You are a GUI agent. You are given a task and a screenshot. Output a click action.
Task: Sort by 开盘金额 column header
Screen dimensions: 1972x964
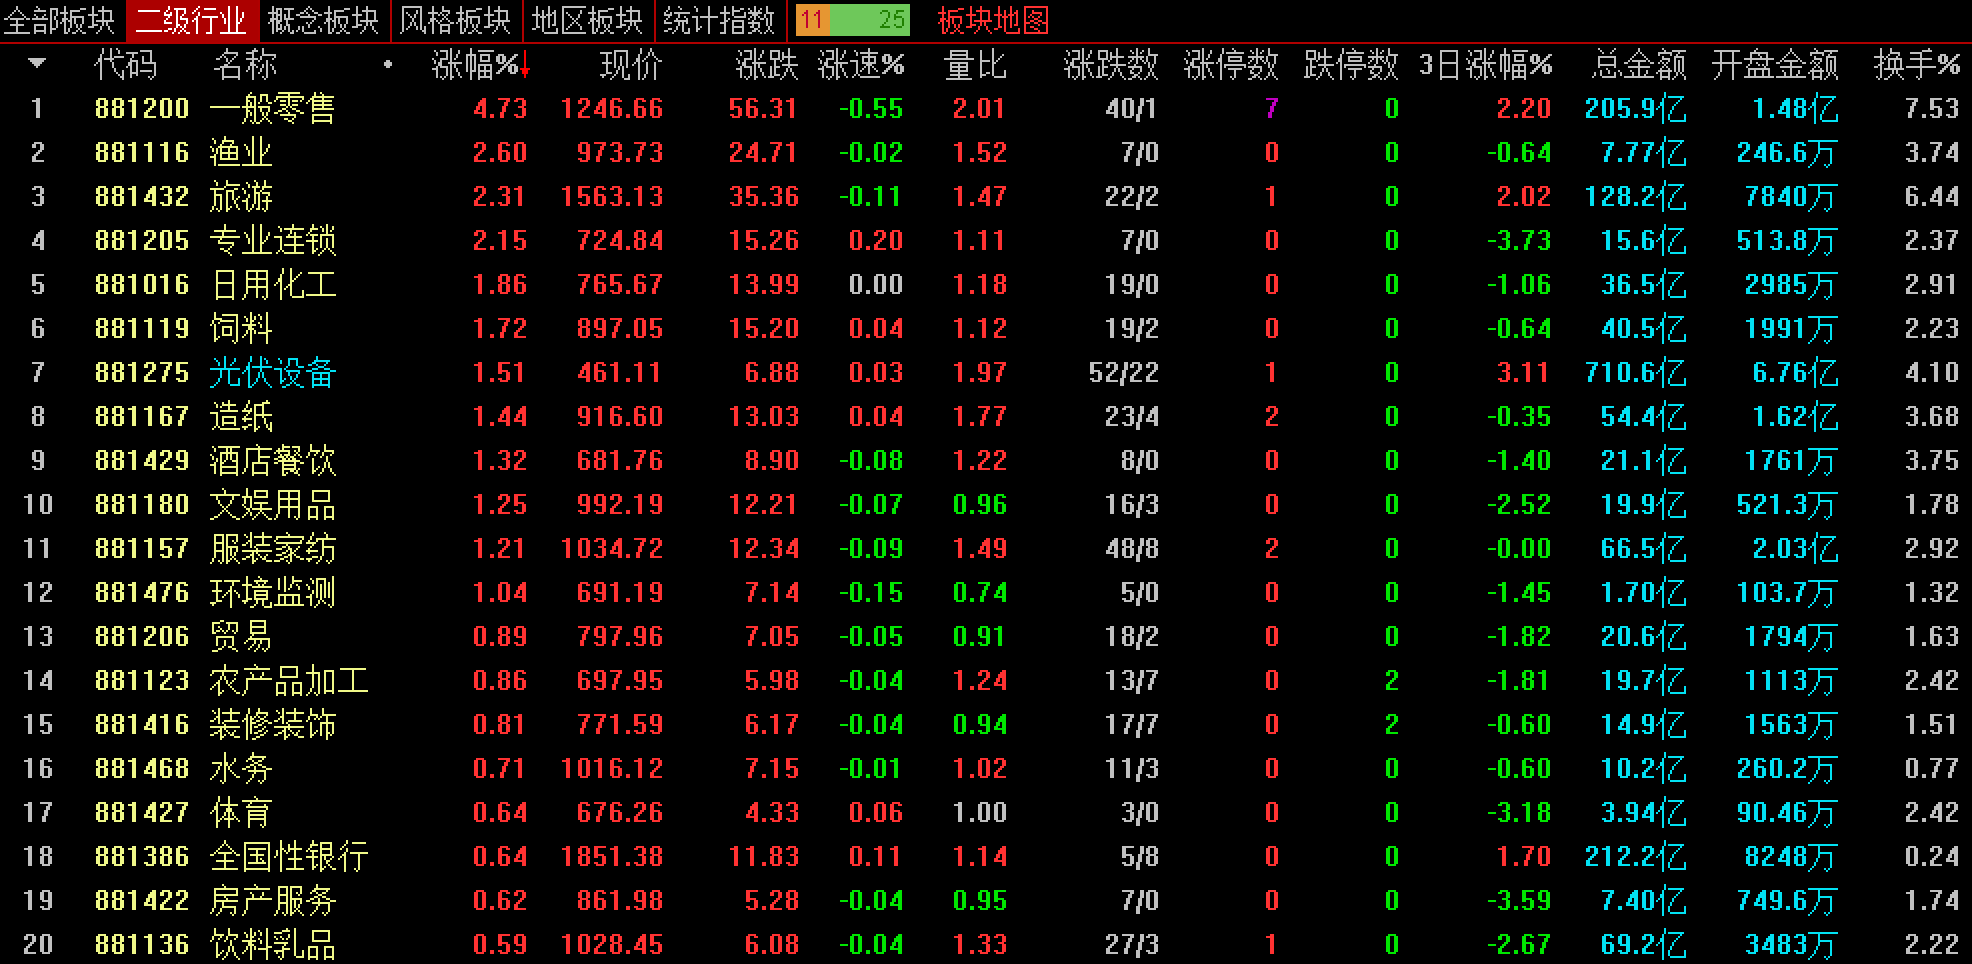pyautogui.click(x=1775, y=65)
